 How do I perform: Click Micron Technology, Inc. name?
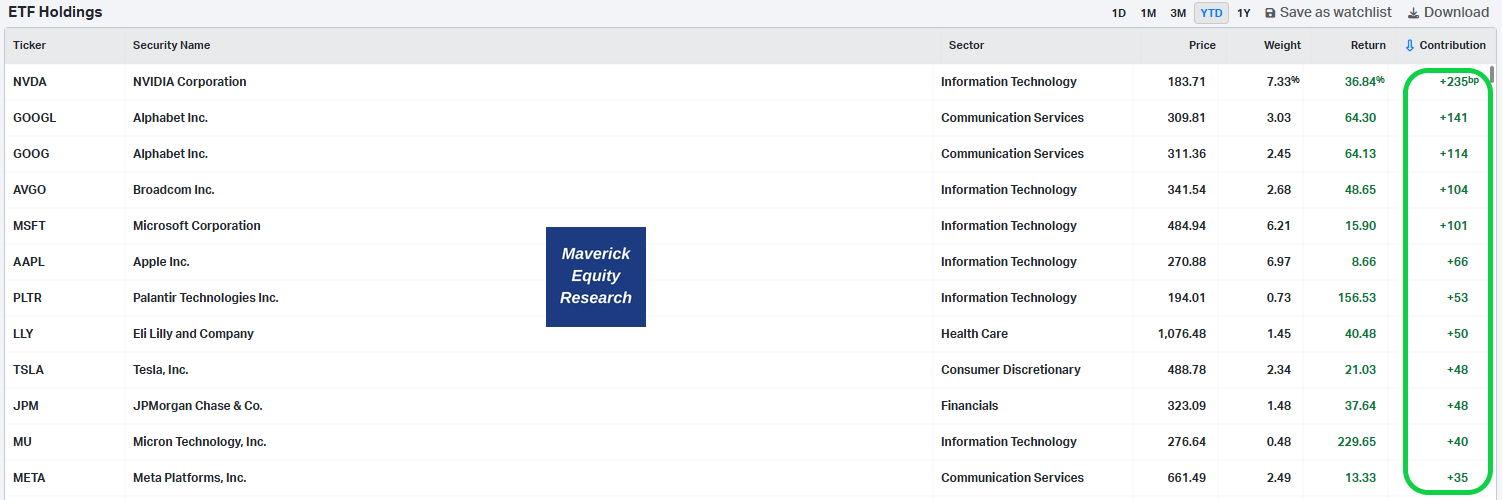pyautogui.click(x=200, y=442)
